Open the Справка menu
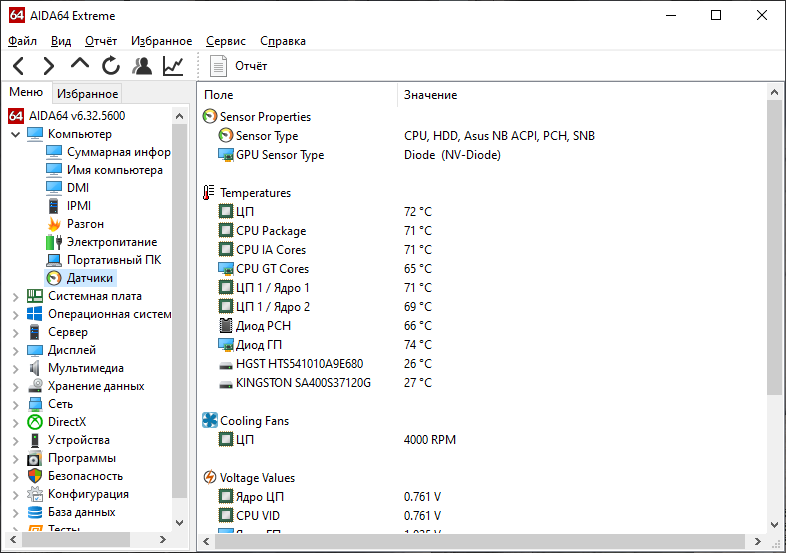The height and width of the screenshot is (553, 786). [x=283, y=41]
